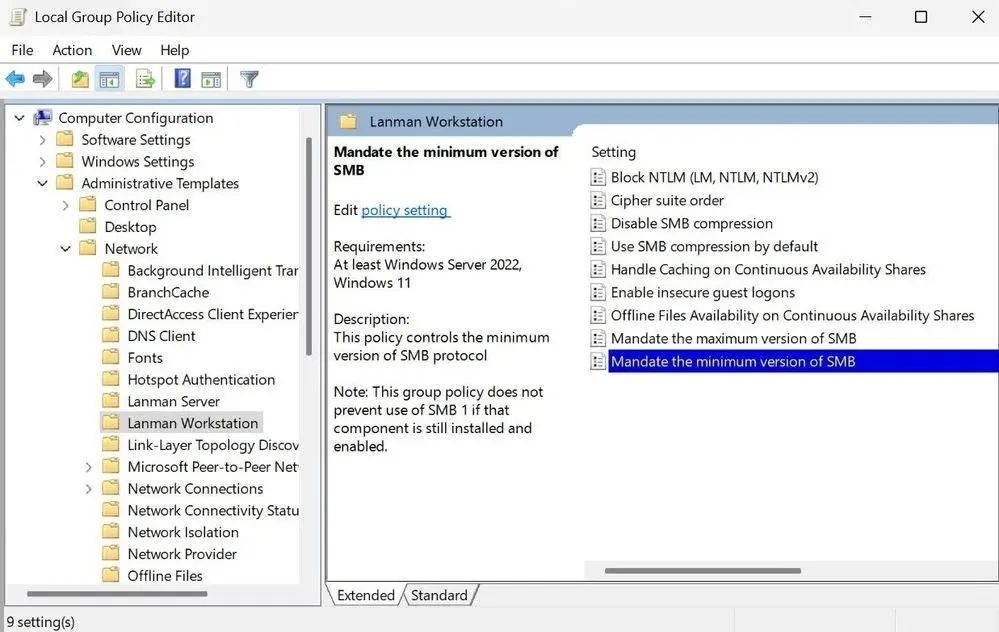Image resolution: width=999 pixels, height=632 pixels.
Task: Click the icon beside Block NTLM setting
Action: click(598, 177)
